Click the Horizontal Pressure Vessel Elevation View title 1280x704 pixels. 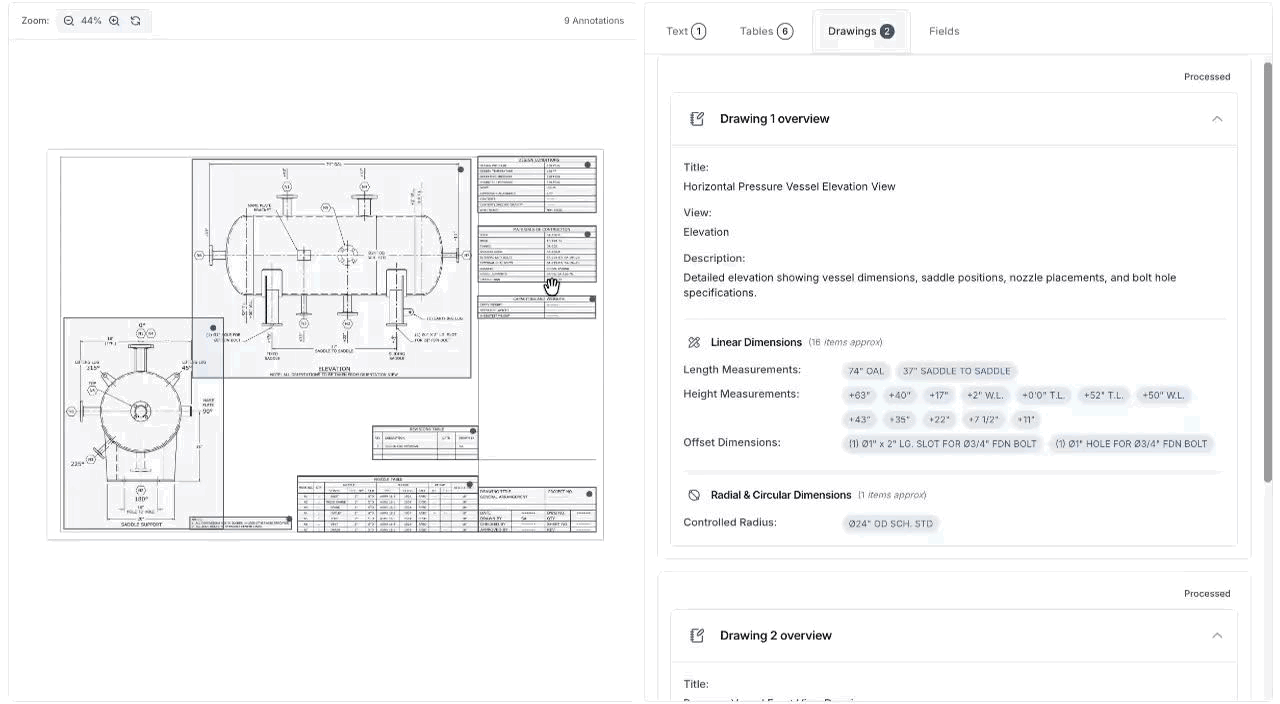point(789,187)
